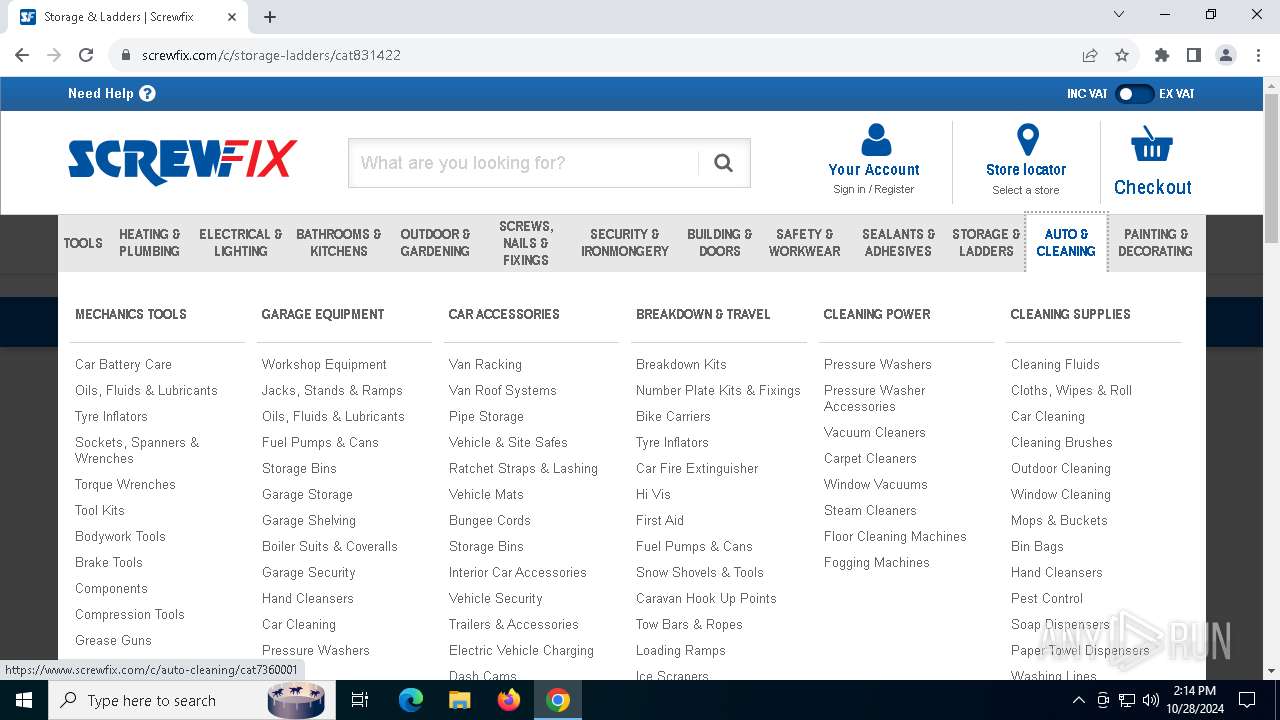This screenshot has height=720, width=1280.
Task: Click the volume icon in system tray
Action: click(x=1151, y=700)
